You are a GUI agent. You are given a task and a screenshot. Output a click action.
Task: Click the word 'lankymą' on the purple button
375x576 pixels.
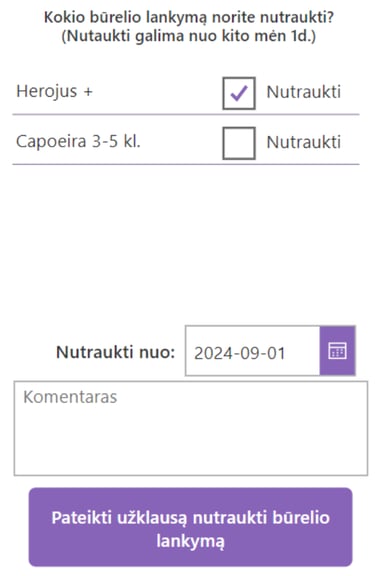click(190, 541)
